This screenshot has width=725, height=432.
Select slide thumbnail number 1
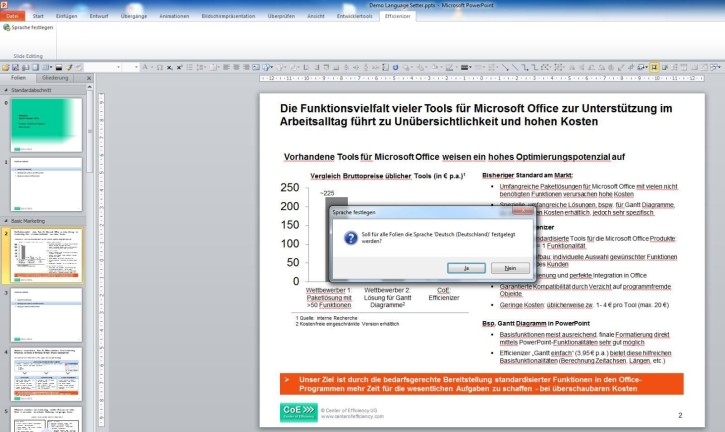tap(46, 184)
